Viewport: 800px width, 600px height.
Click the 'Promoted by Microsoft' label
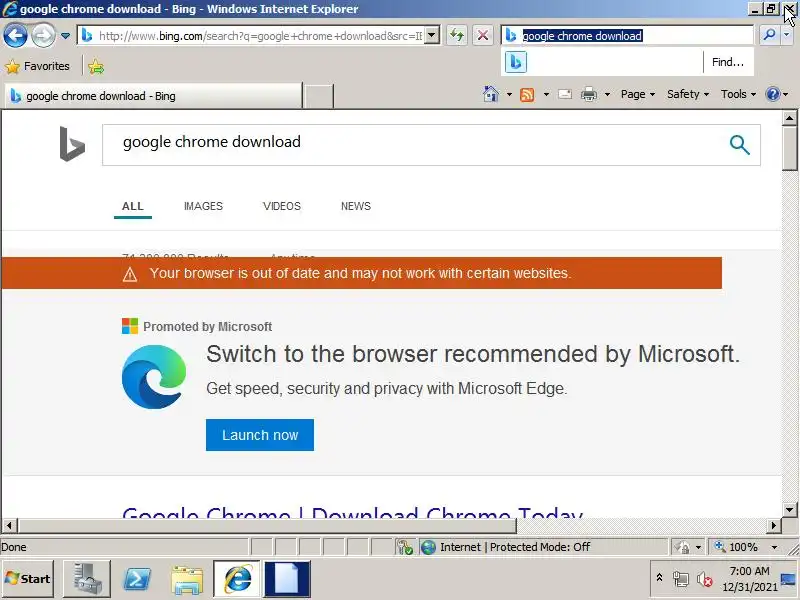tap(207, 327)
